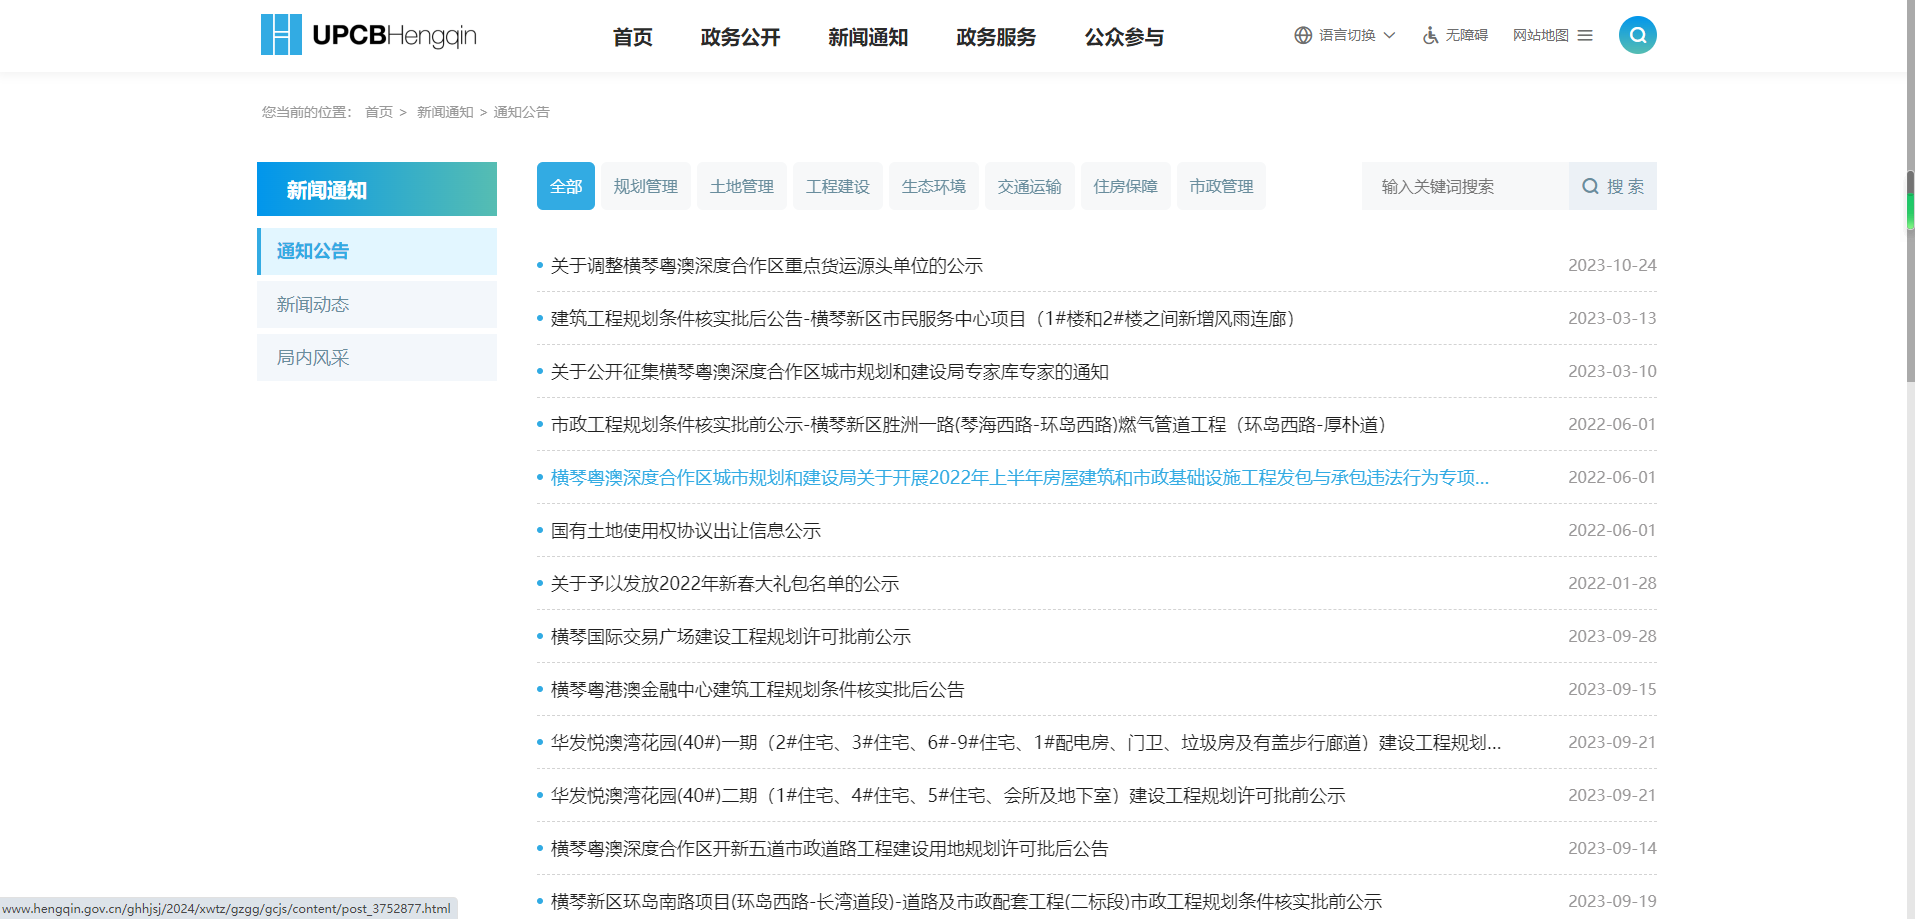Open the 政务公开 menu

pyautogui.click(x=740, y=37)
